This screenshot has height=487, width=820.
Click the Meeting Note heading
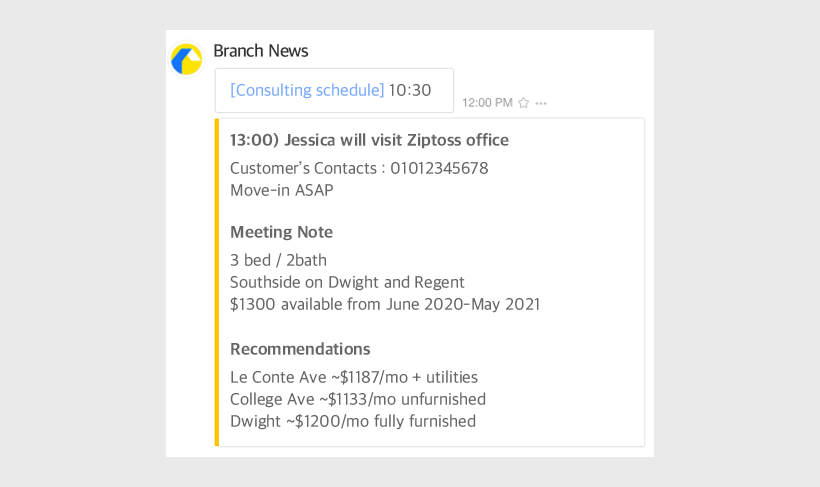(281, 232)
